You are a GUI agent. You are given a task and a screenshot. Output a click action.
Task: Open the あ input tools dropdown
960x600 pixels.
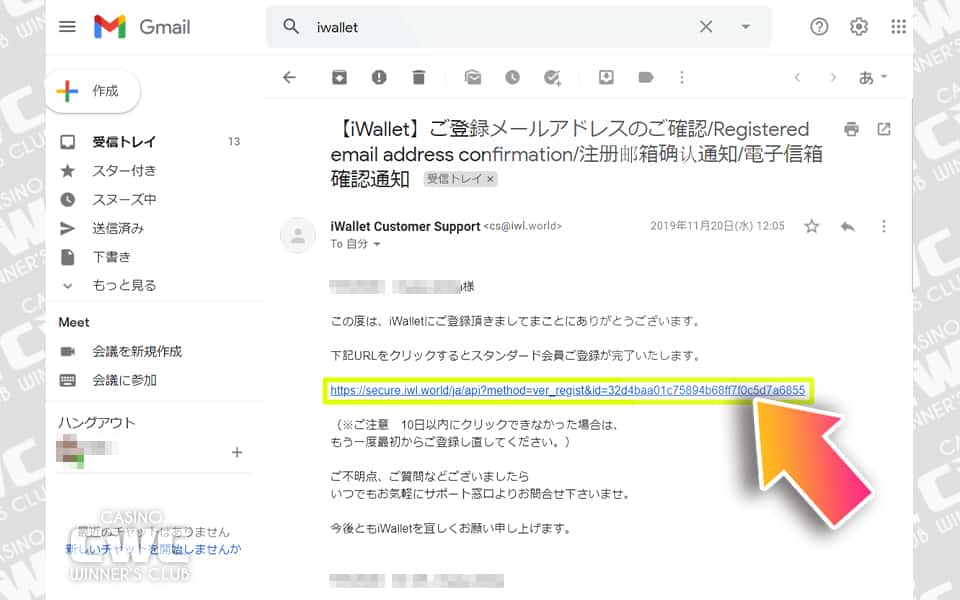[872, 77]
